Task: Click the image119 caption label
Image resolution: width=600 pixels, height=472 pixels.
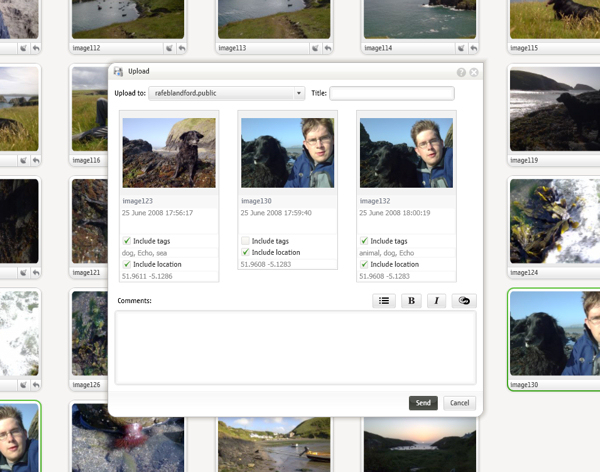Action: click(524, 160)
